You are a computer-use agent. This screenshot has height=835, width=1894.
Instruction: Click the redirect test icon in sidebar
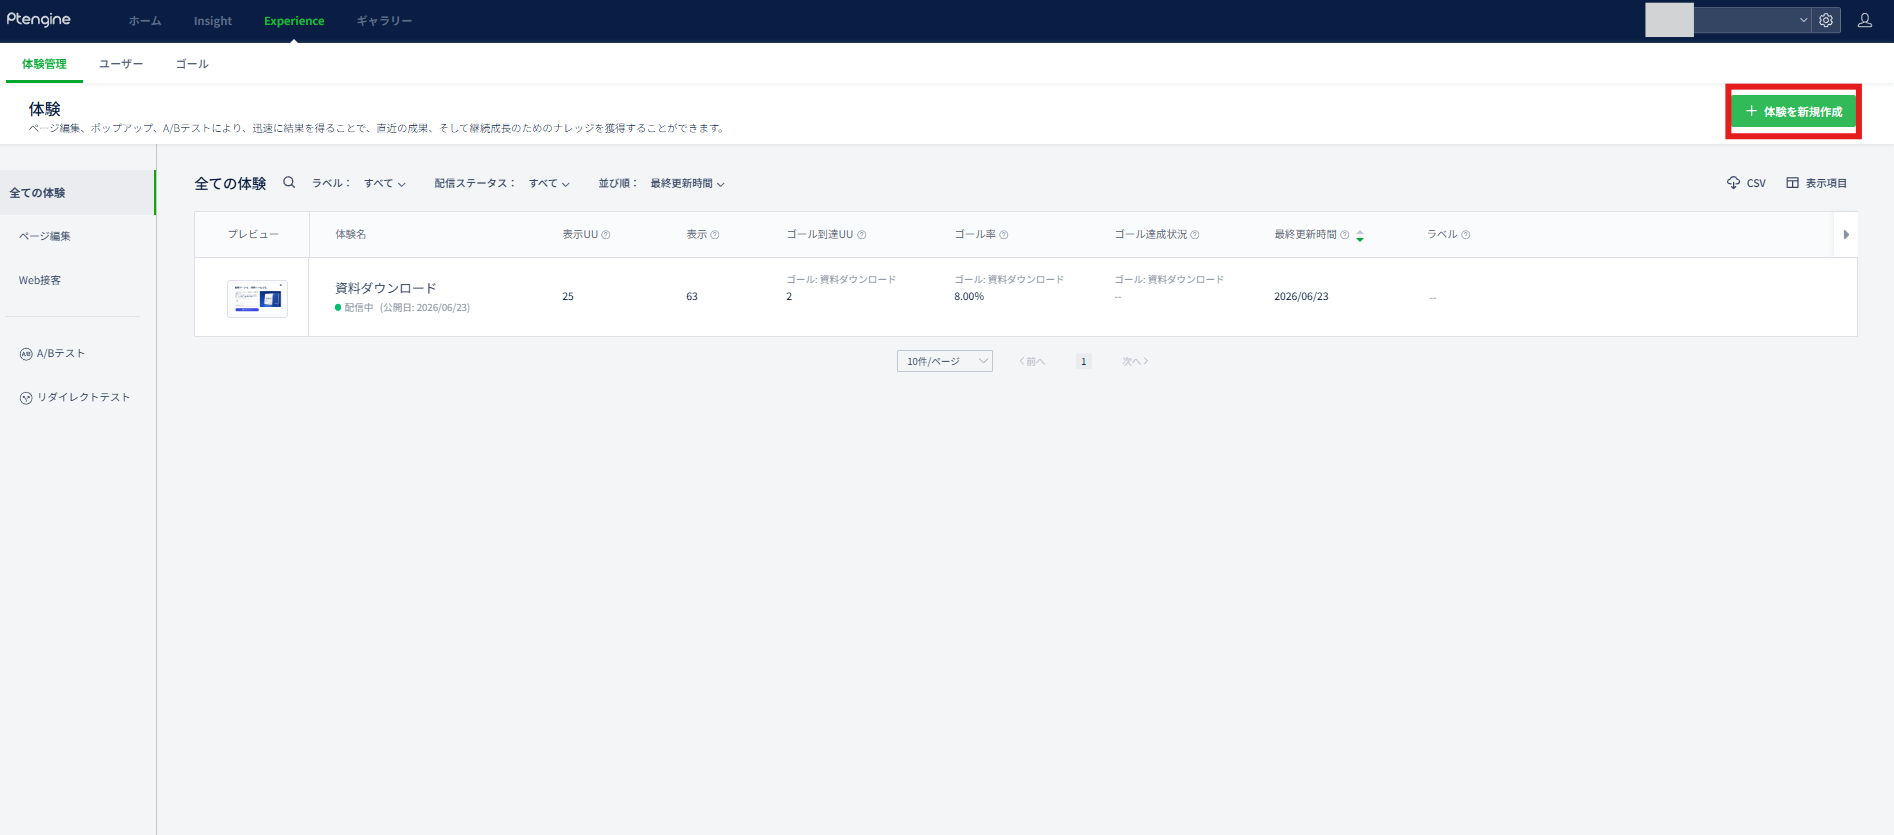[x=26, y=398]
